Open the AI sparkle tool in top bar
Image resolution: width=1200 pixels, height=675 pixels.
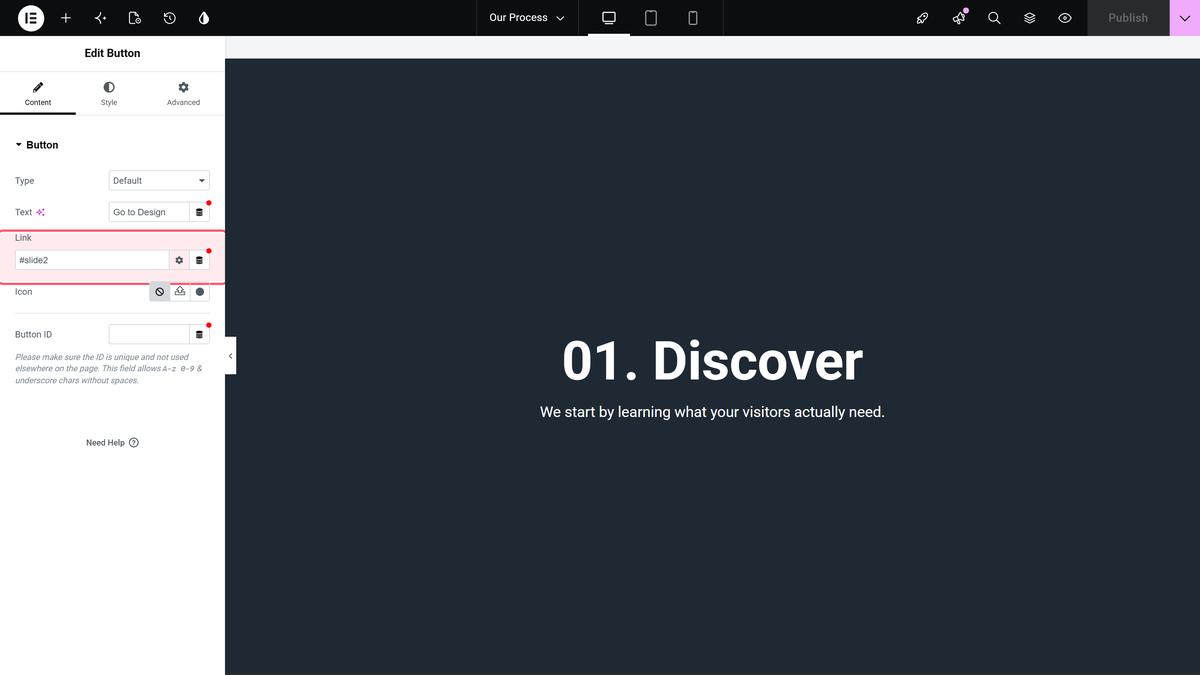point(100,18)
